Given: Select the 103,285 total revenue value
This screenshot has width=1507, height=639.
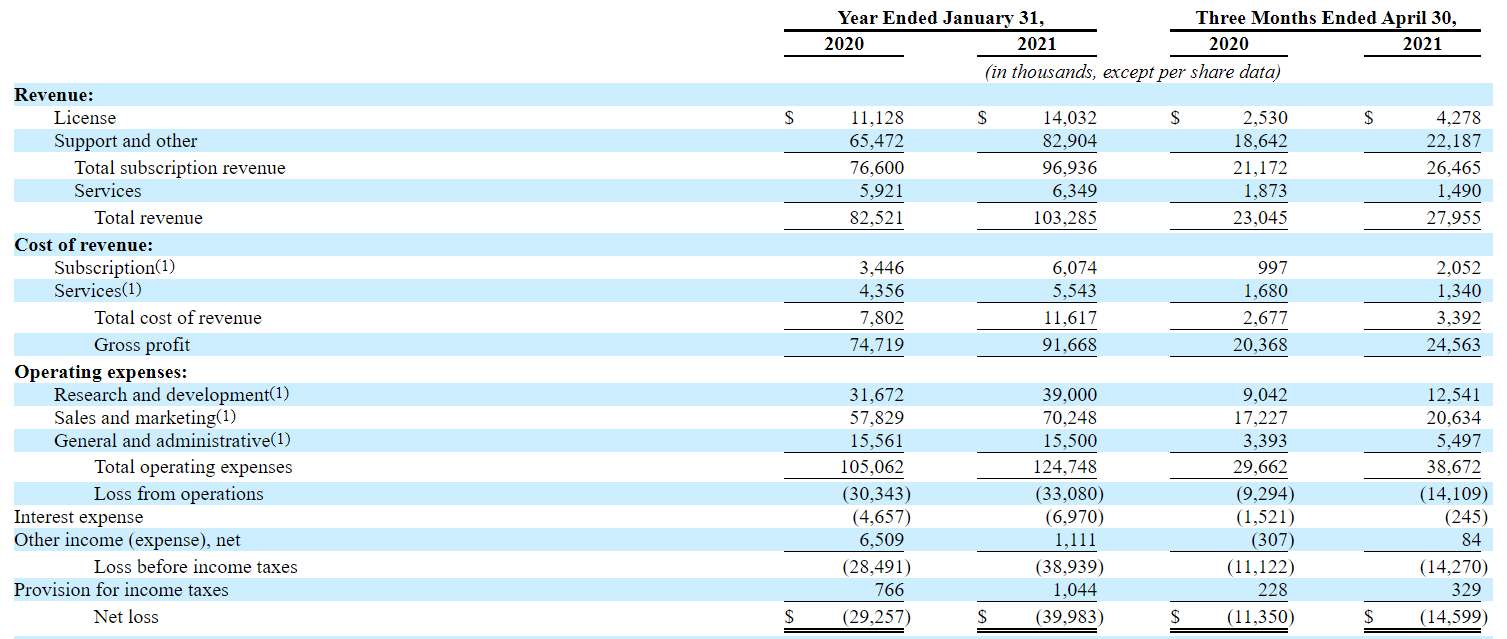Looking at the screenshot, I should tap(1063, 217).
